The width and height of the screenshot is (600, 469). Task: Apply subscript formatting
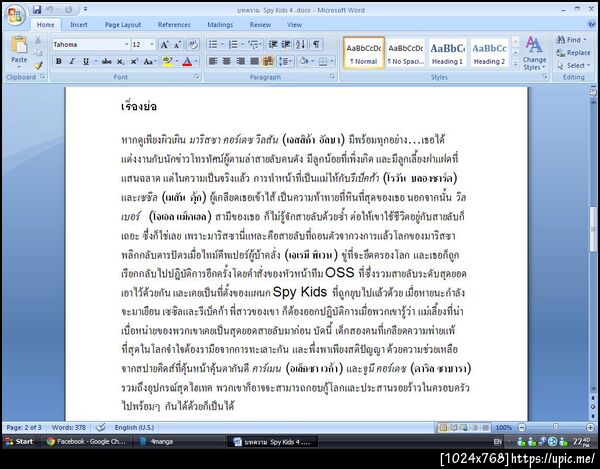click(x=121, y=61)
